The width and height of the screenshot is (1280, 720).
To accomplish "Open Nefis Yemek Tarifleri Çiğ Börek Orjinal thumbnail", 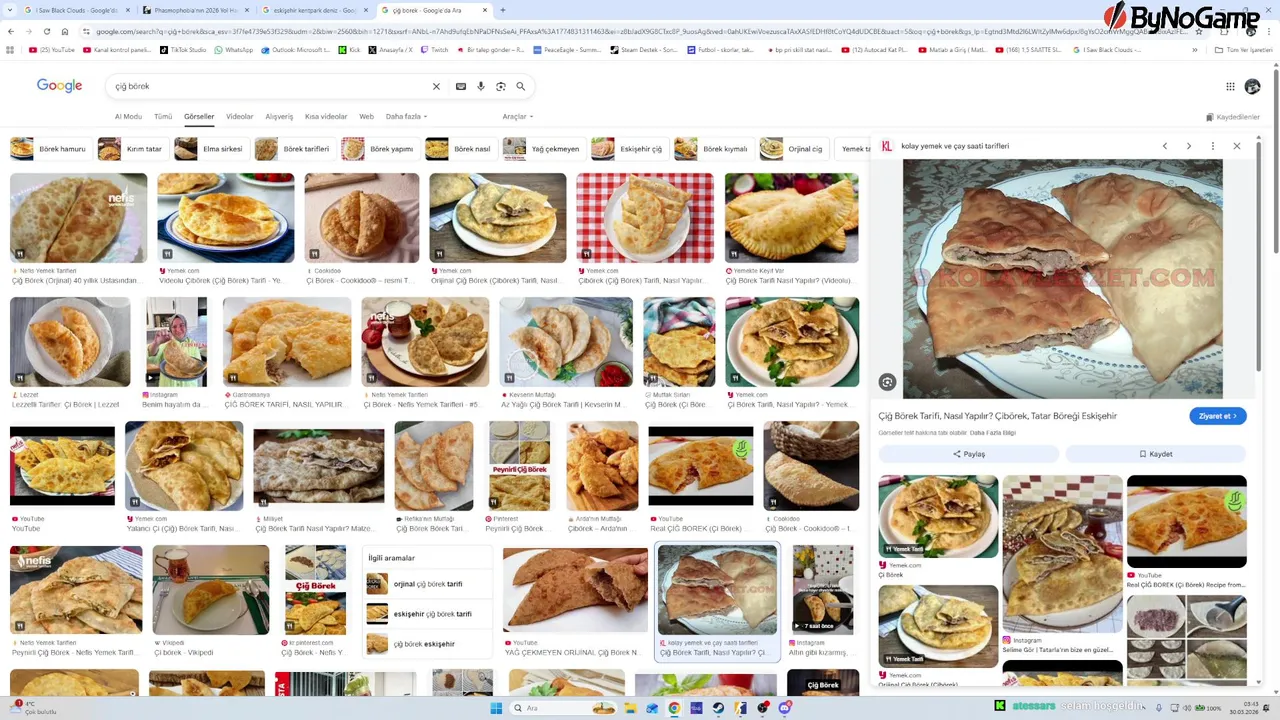I will pos(78,218).
